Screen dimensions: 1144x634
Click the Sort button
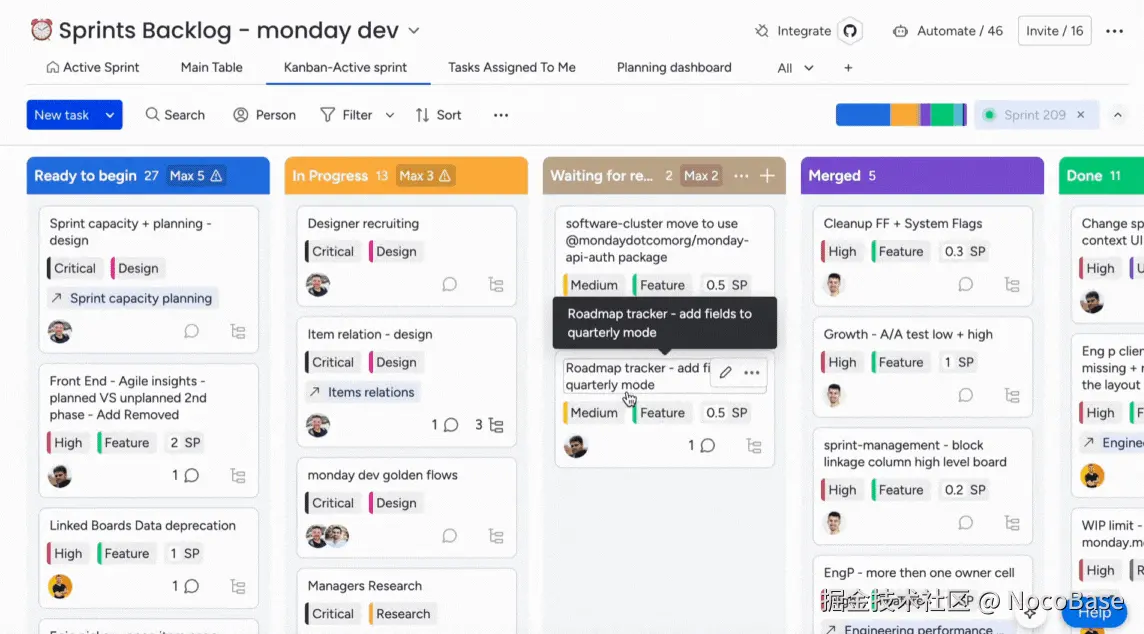[438, 115]
